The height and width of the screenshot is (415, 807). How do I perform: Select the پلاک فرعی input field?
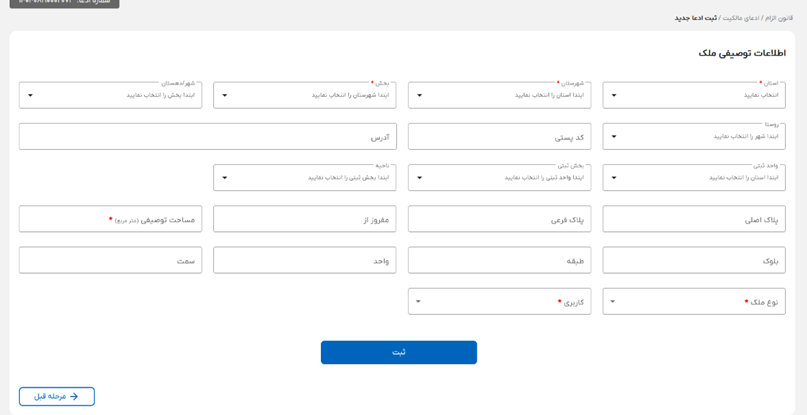(x=499, y=219)
